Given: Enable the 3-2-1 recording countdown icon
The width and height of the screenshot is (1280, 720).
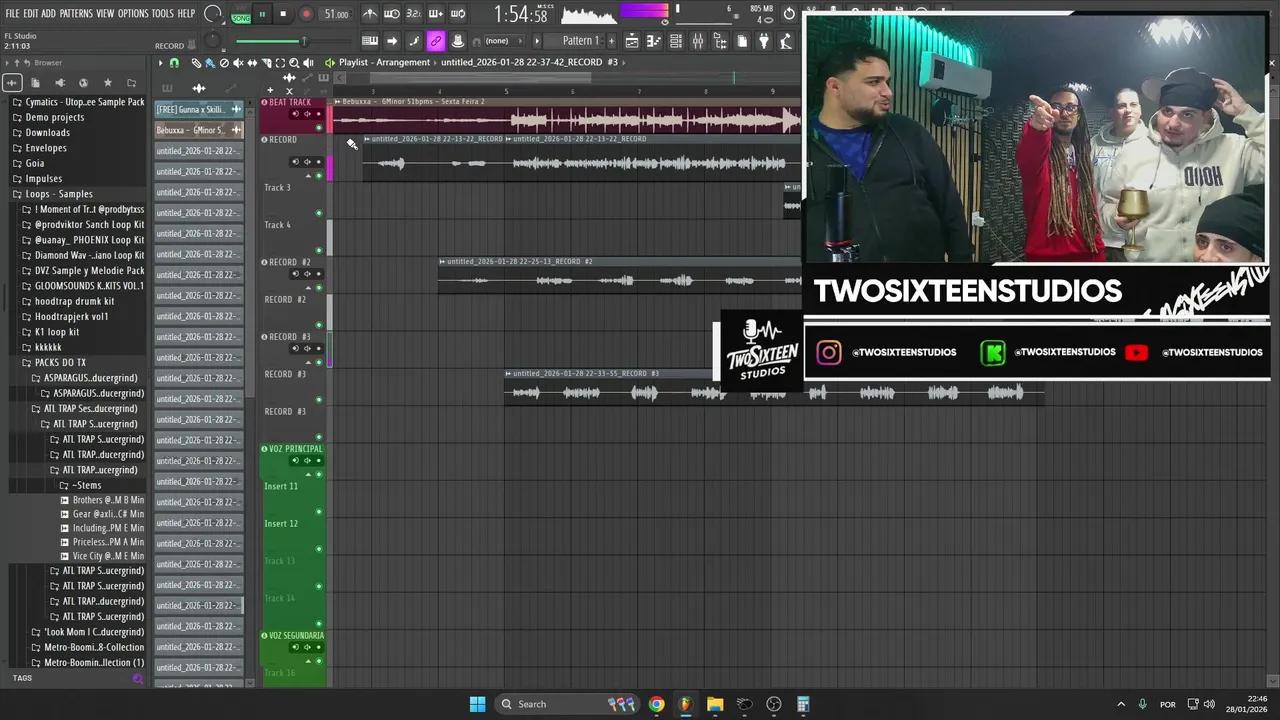Looking at the screenshot, I should [413, 13].
